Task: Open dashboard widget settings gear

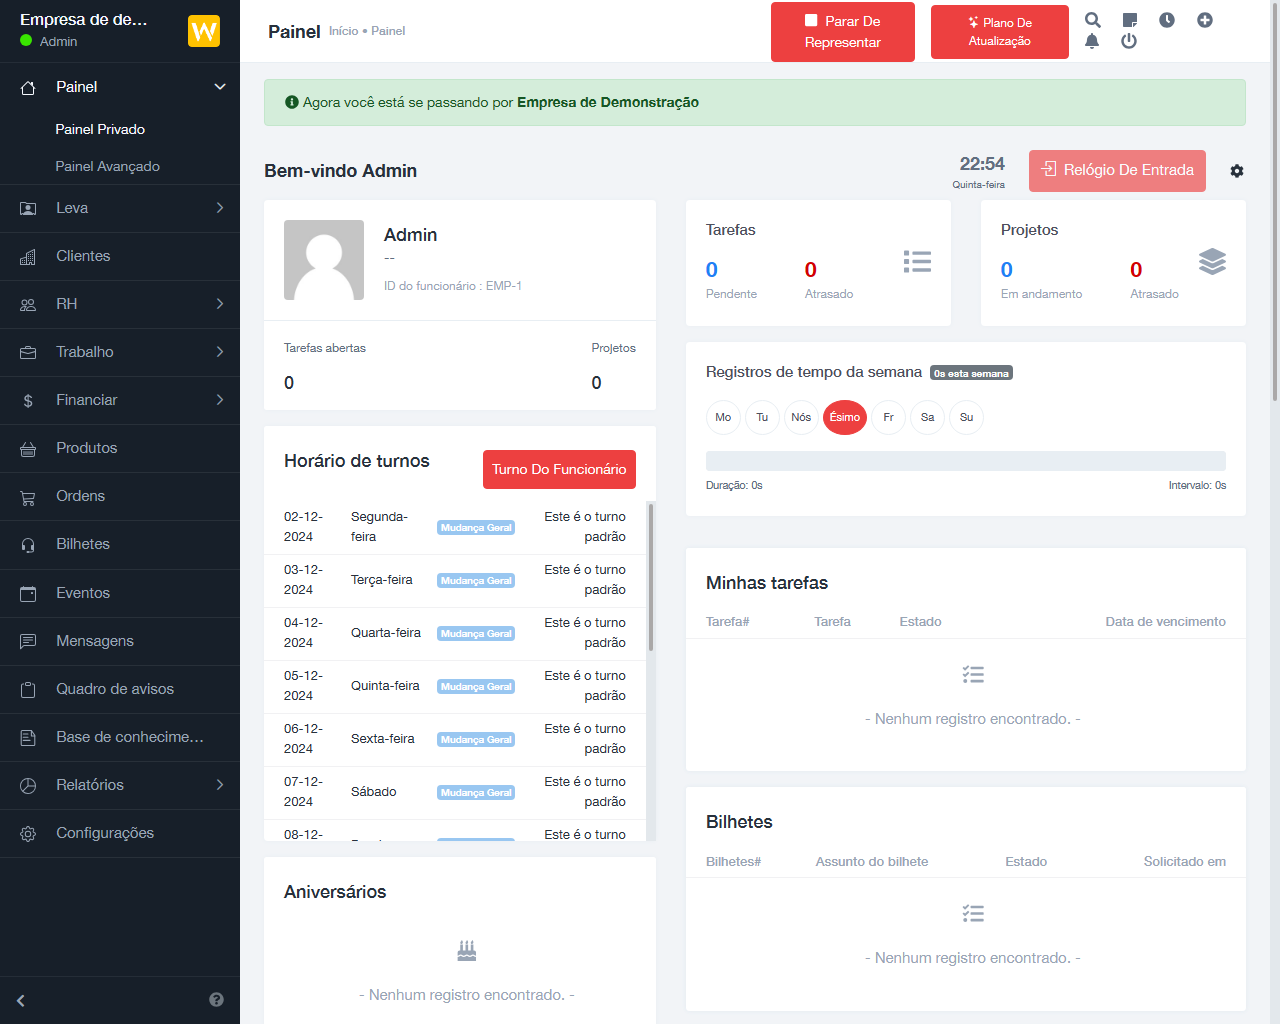Action: [1237, 171]
